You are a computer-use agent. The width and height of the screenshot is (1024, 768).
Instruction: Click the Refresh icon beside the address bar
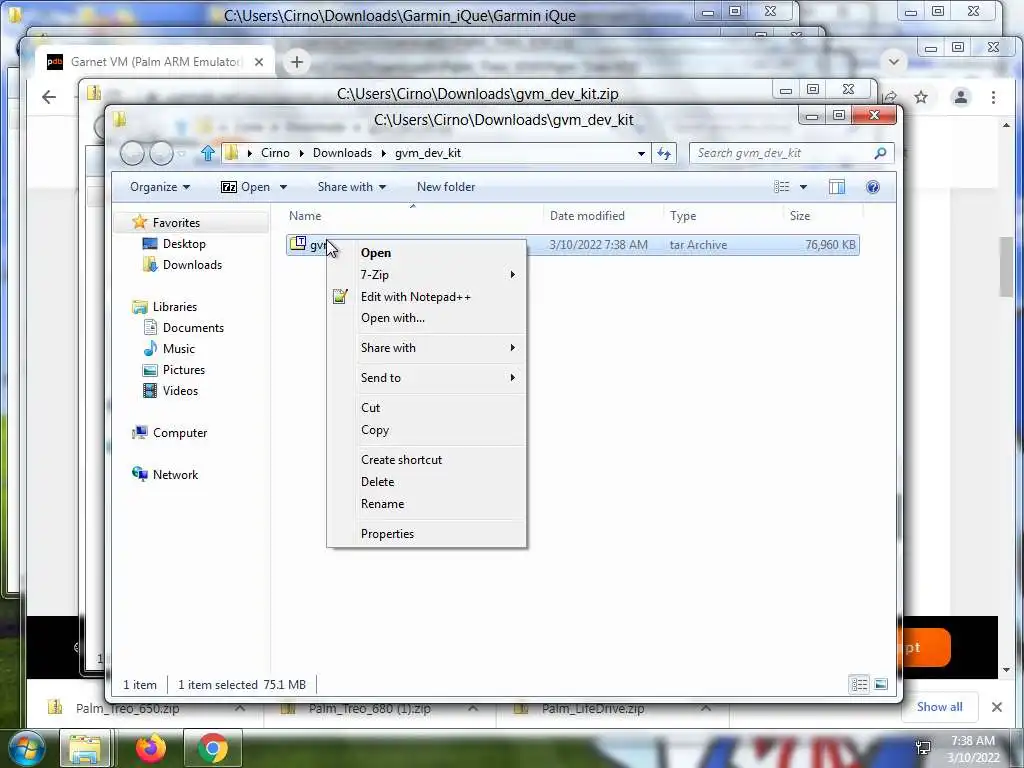[664, 153]
